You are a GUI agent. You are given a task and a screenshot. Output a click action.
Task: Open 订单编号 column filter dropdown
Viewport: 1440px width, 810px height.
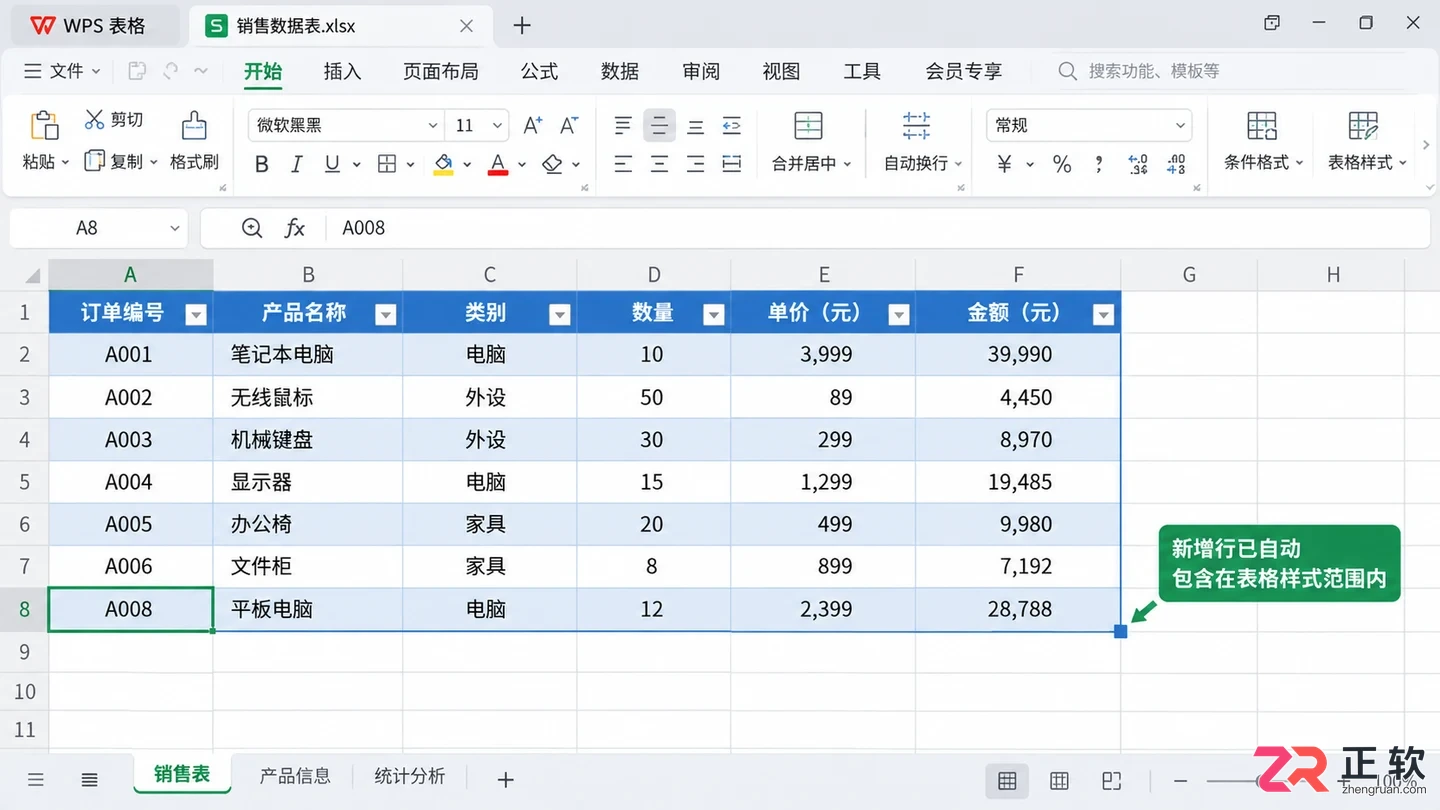pos(196,315)
